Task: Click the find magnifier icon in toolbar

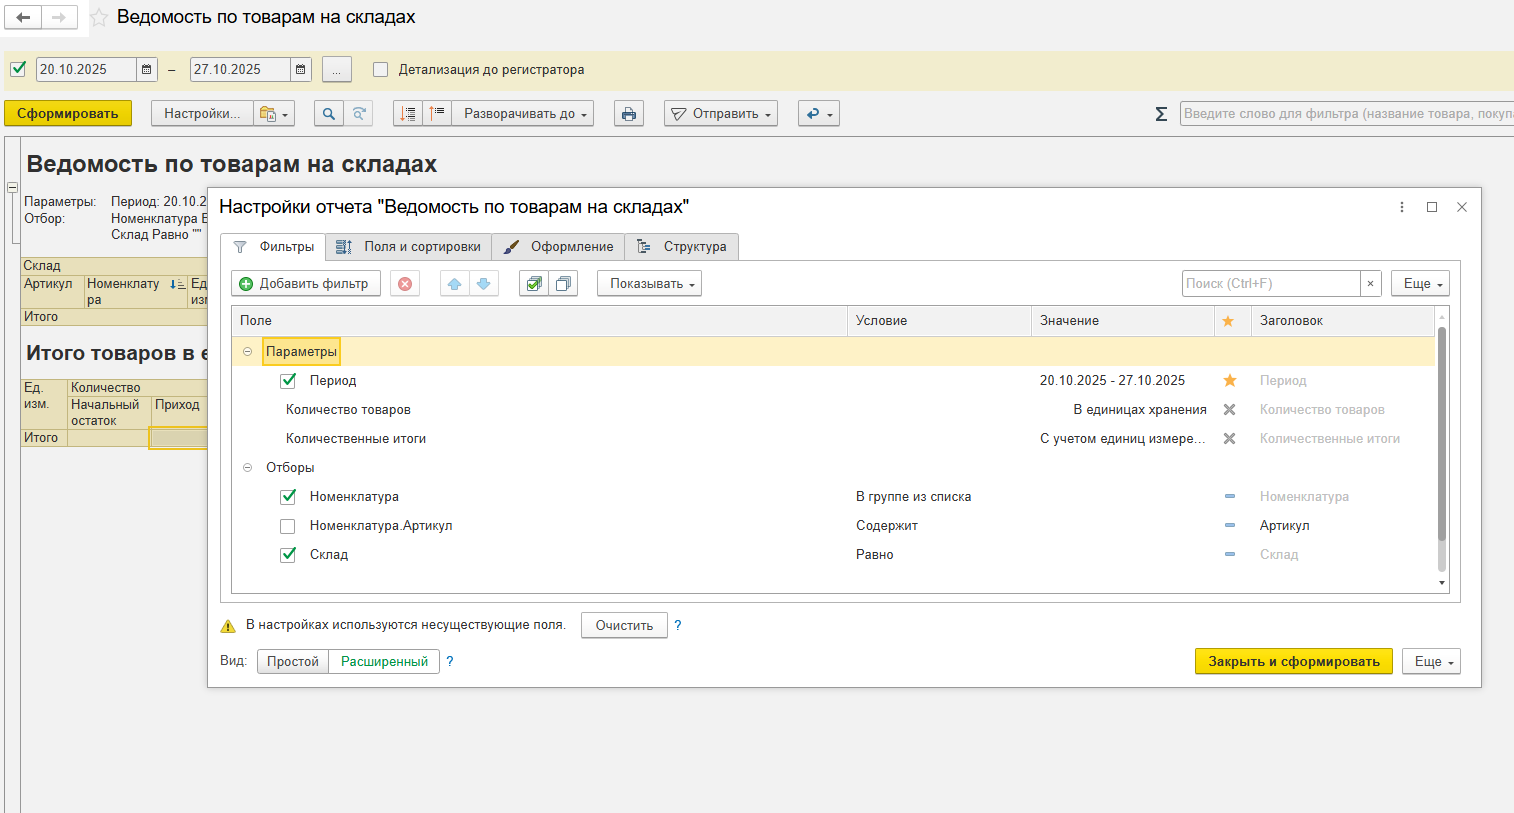Action: click(x=328, y=114)
